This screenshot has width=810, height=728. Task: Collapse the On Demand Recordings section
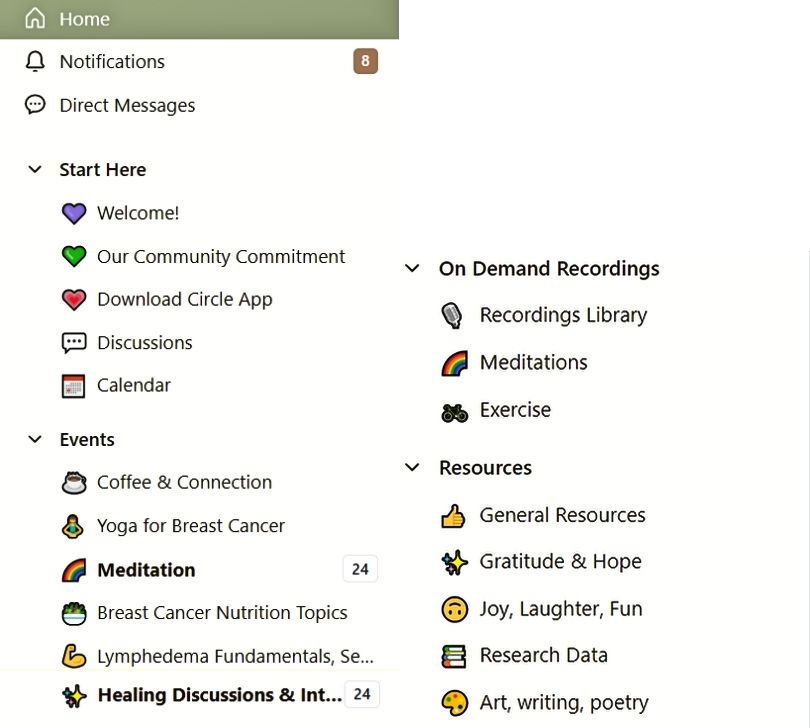412,268
